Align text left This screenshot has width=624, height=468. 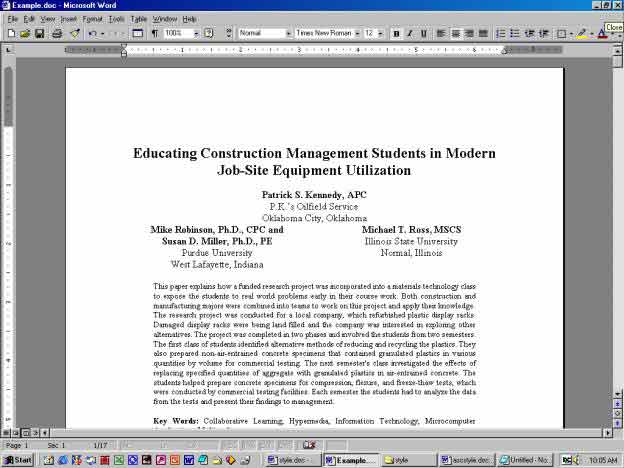(x=441, y=34)
